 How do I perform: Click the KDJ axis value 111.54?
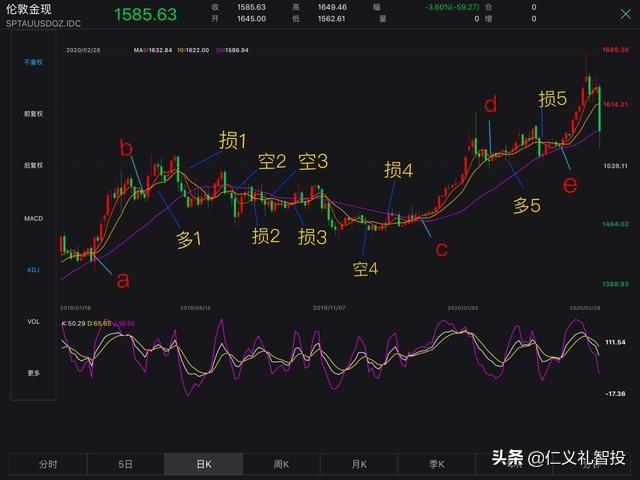pyautogui.click(x=616, y=342)
